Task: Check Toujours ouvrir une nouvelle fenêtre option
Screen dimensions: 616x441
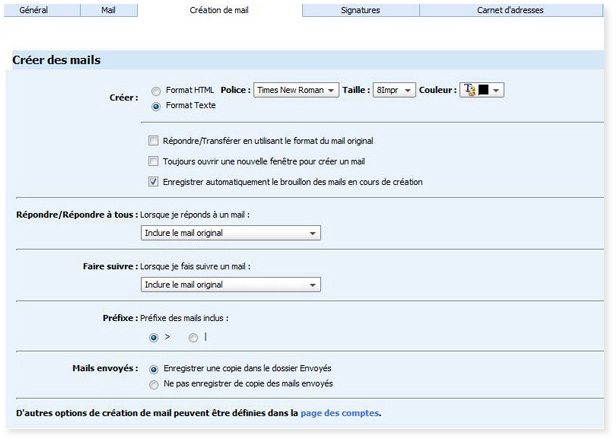Action: click(153, 161)
